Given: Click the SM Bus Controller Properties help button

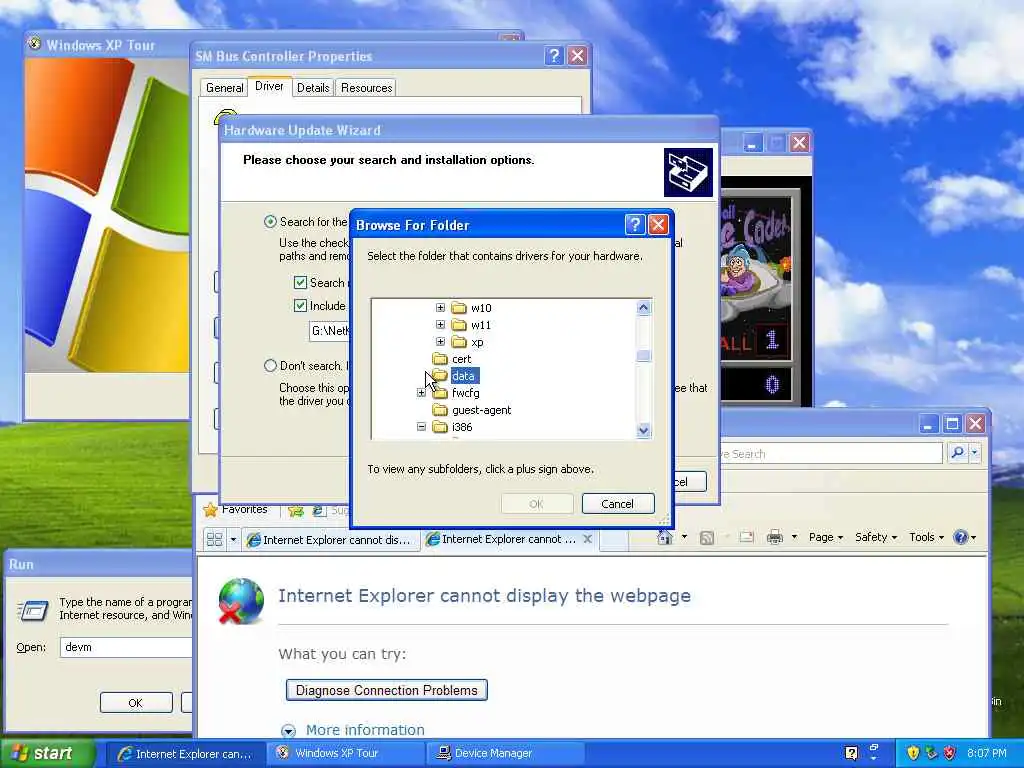Looking at the screenshot, I should tap(553, 56).
